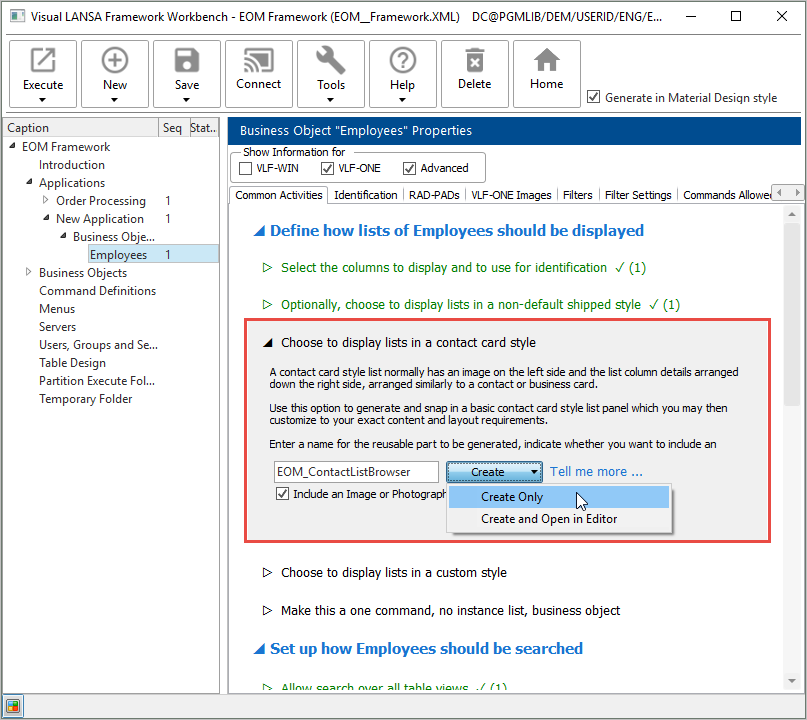Collapse the contact card style step
This screenshot has width=807, height=720.
coord(268,343)
